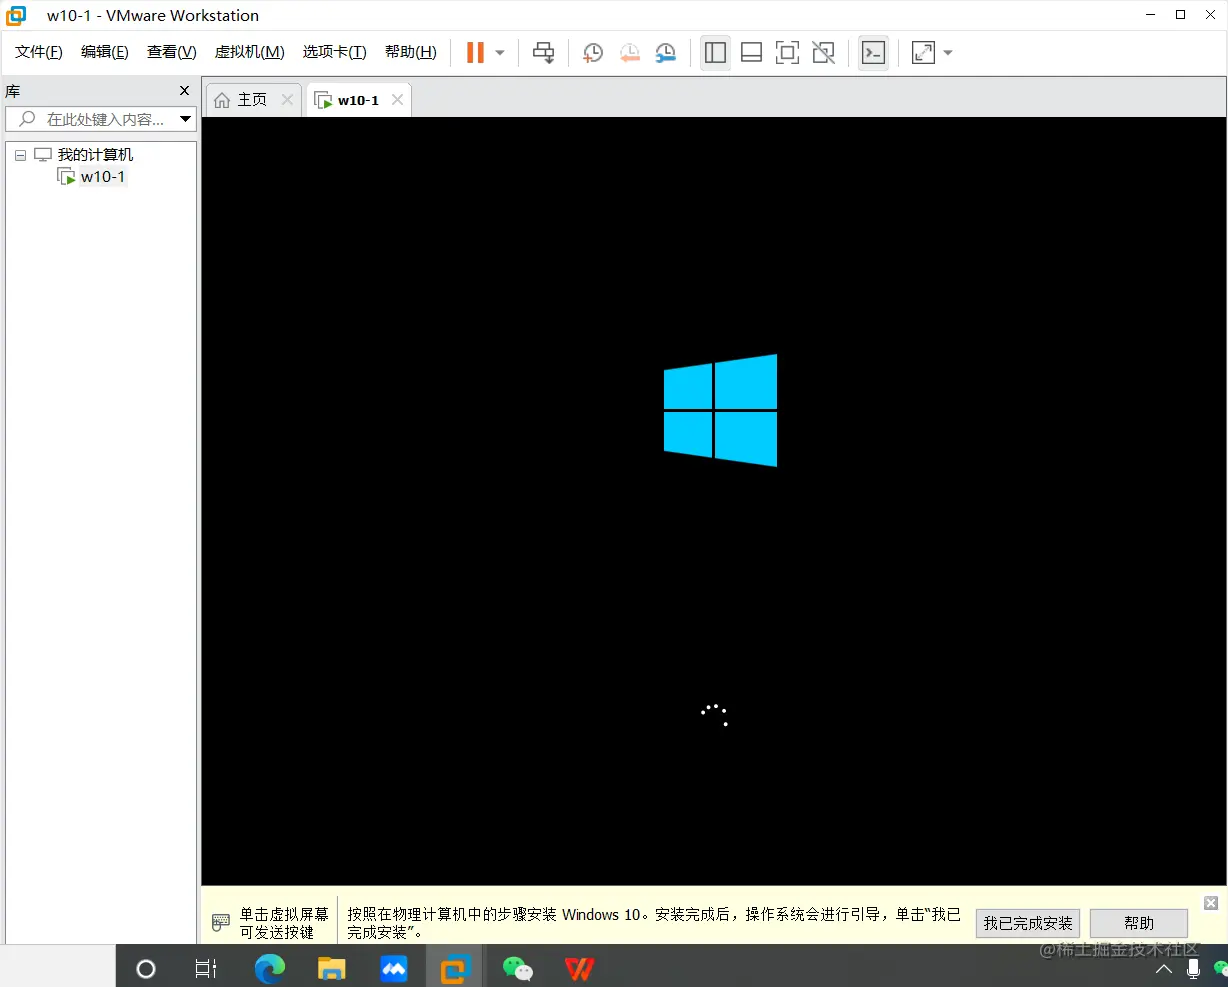Send Ctrl+Alt+Del to virtual machine

tap(544, 53)
